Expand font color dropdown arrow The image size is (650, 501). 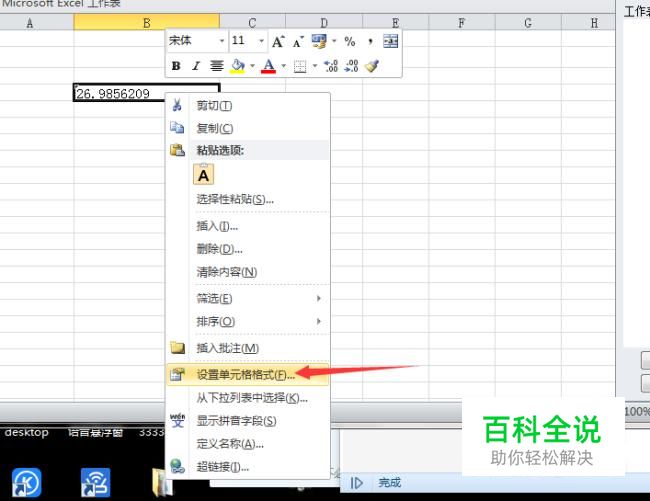point(284,66)
